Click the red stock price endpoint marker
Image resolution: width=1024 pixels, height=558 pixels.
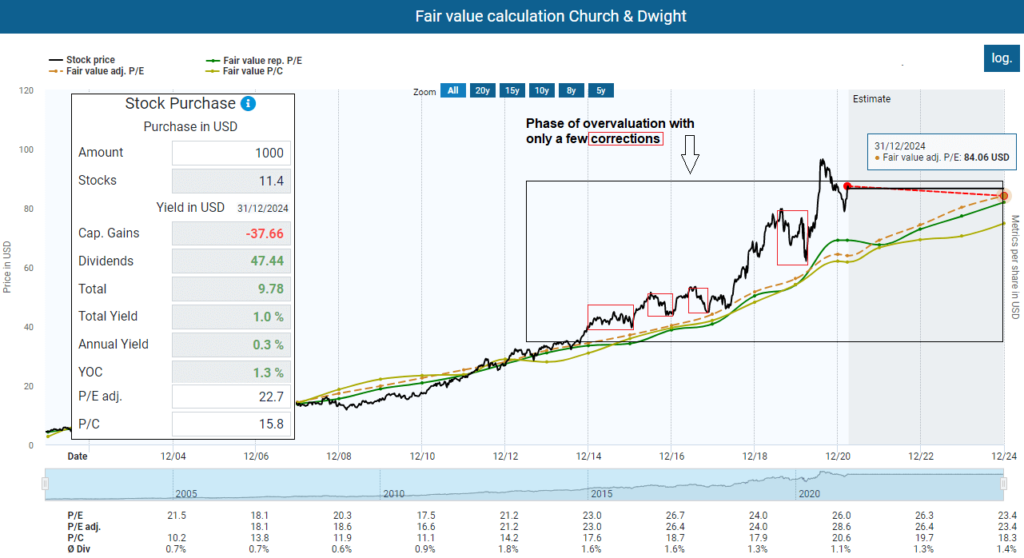[x=847, y=186]
